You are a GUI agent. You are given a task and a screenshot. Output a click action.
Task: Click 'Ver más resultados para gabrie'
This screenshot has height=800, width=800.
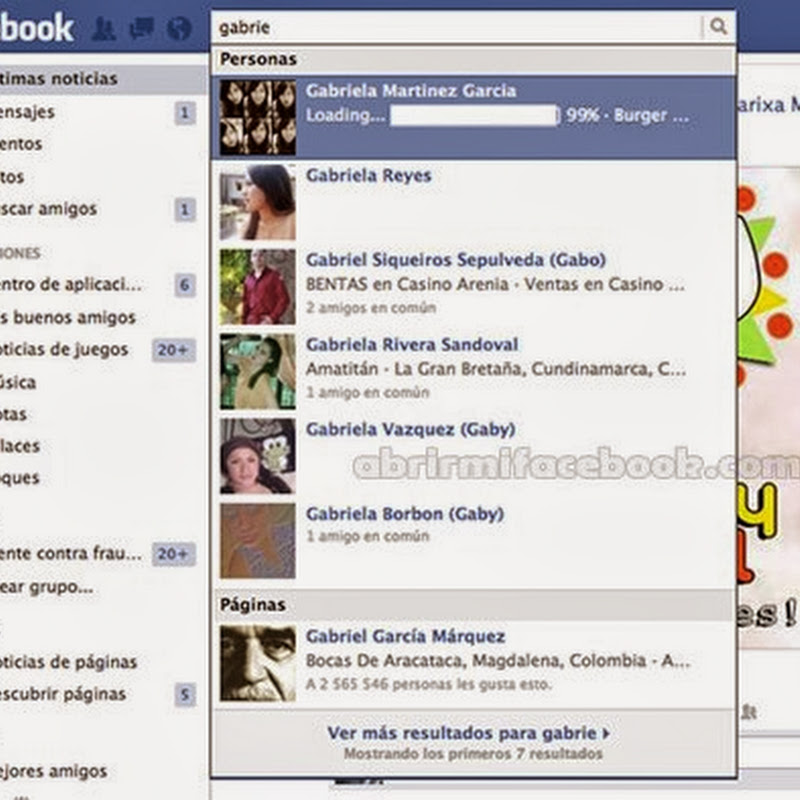(x=468, y=733)
